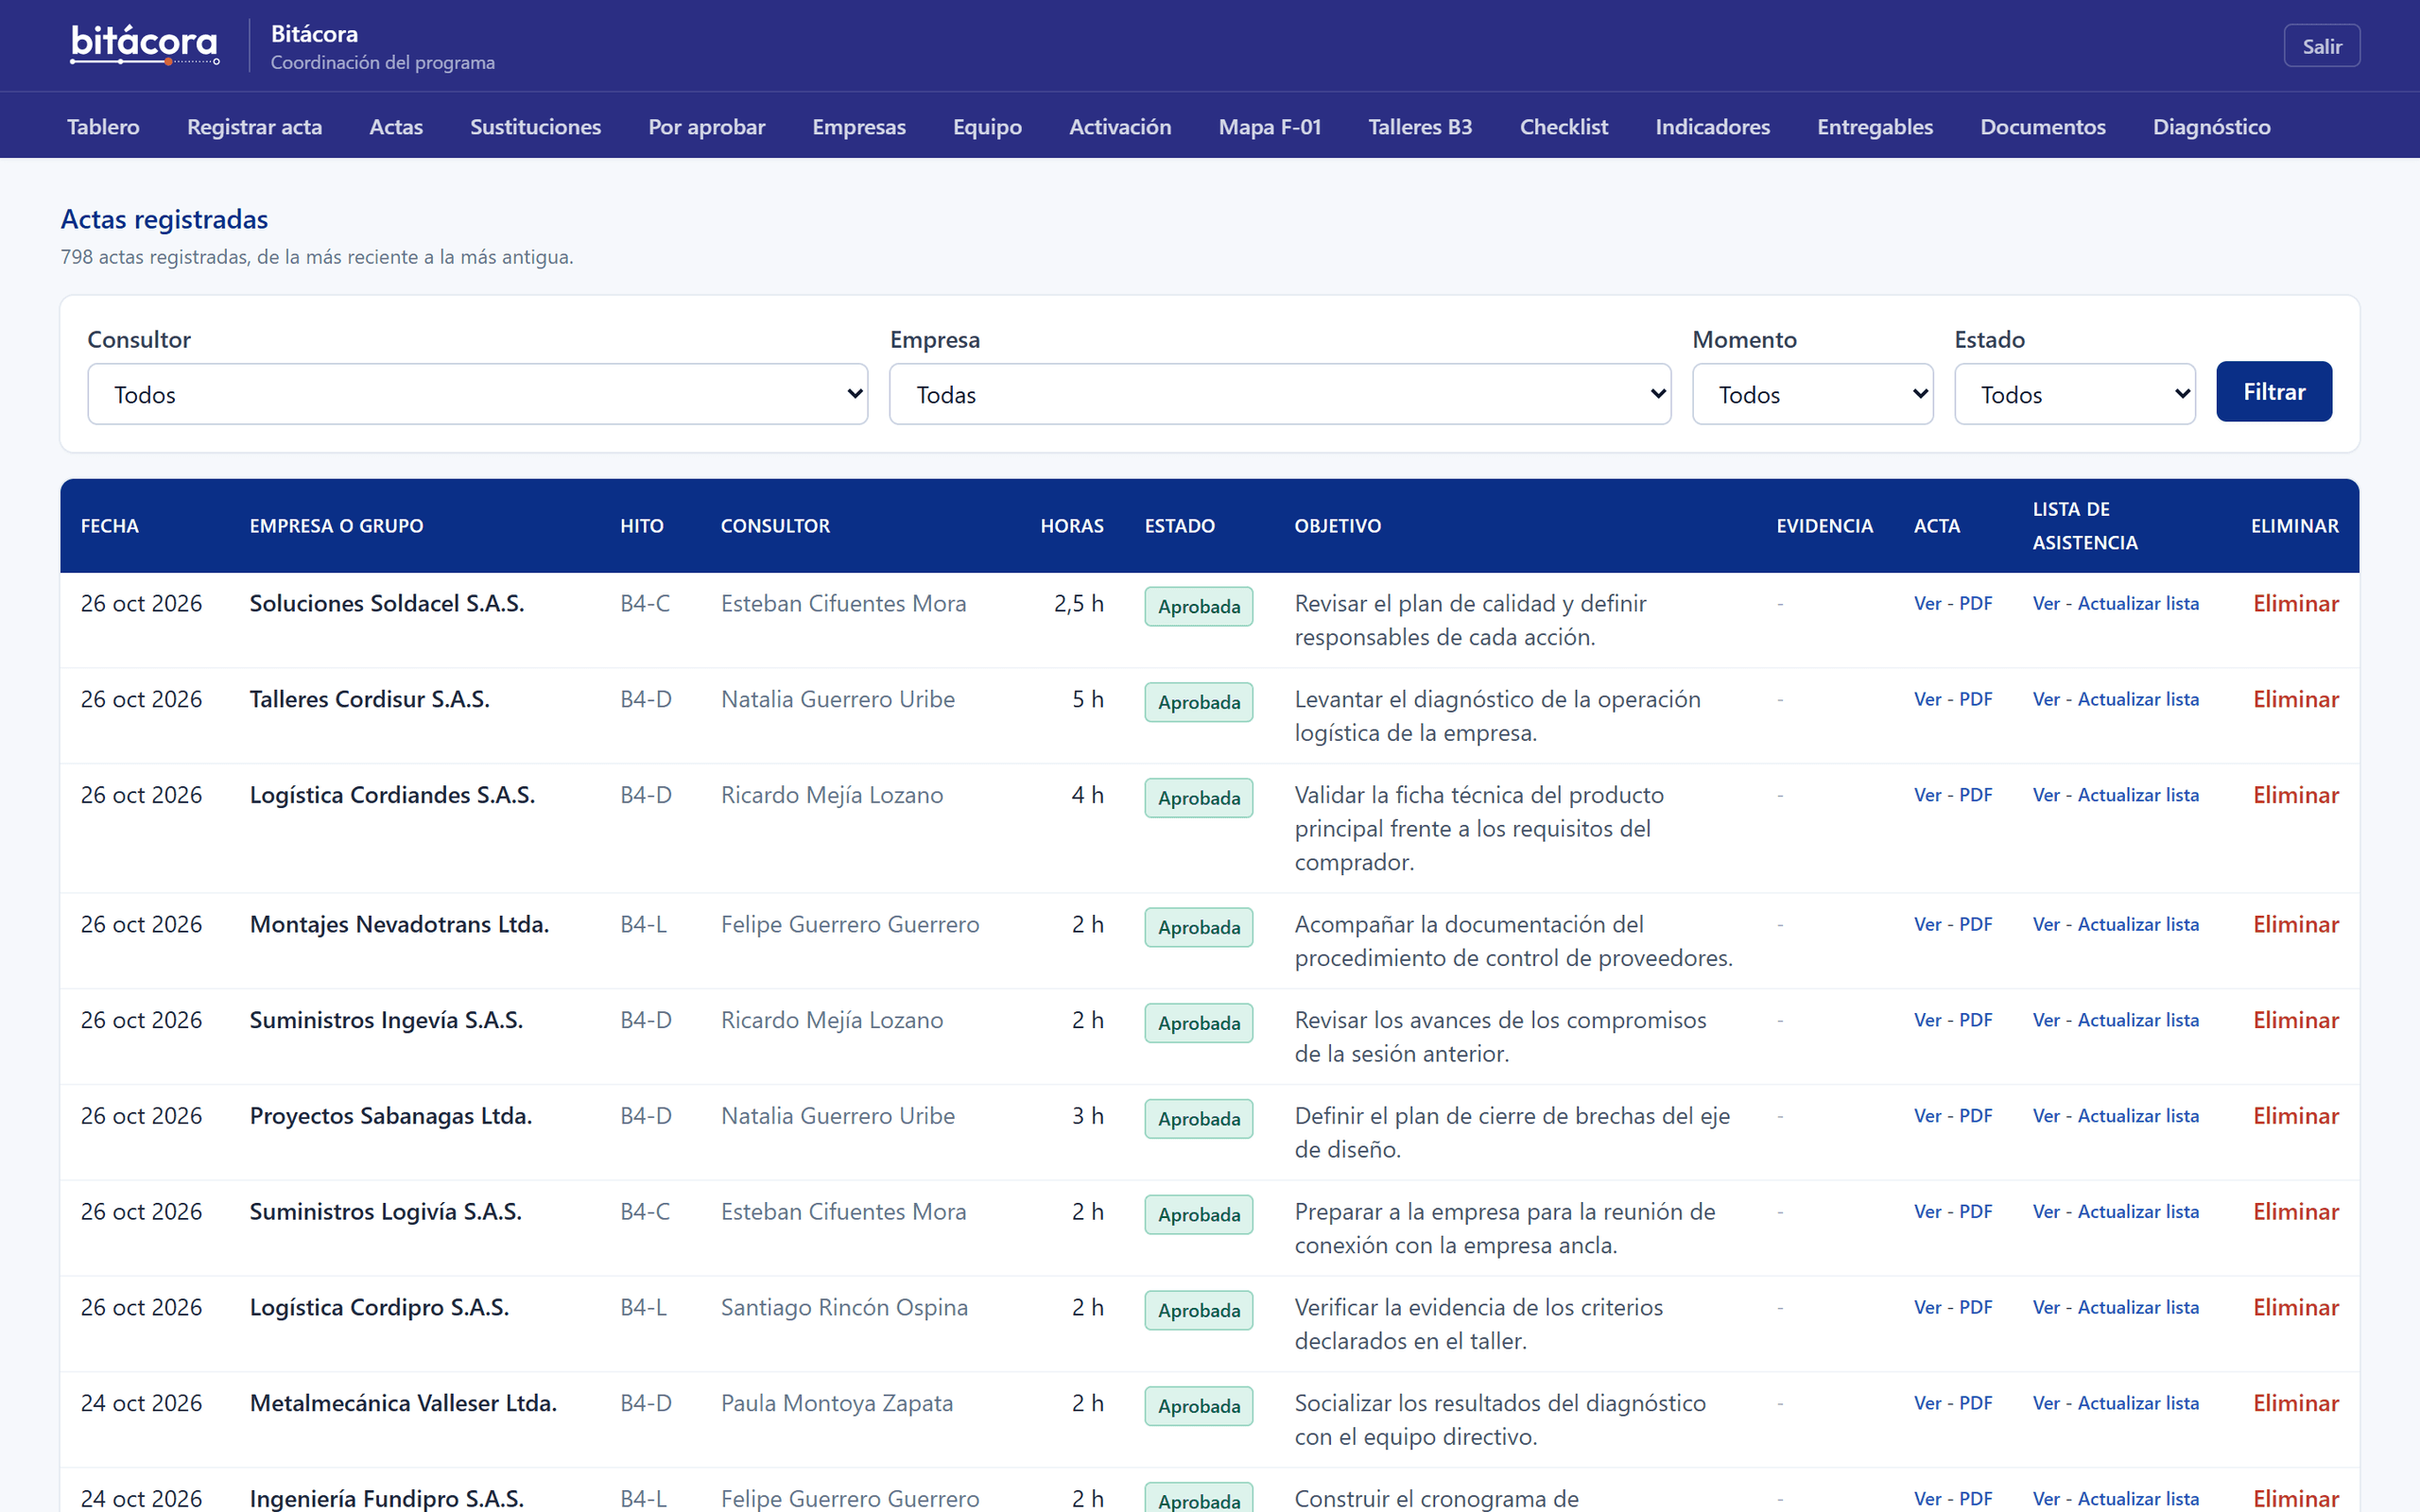
Task: Open the Empresas section
Action: pos(859,127)
